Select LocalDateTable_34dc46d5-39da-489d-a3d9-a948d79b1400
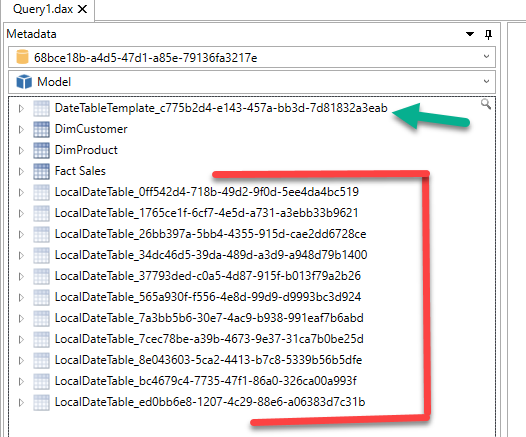The height and width of the screenshot is (437, 526). pos(211,255)
